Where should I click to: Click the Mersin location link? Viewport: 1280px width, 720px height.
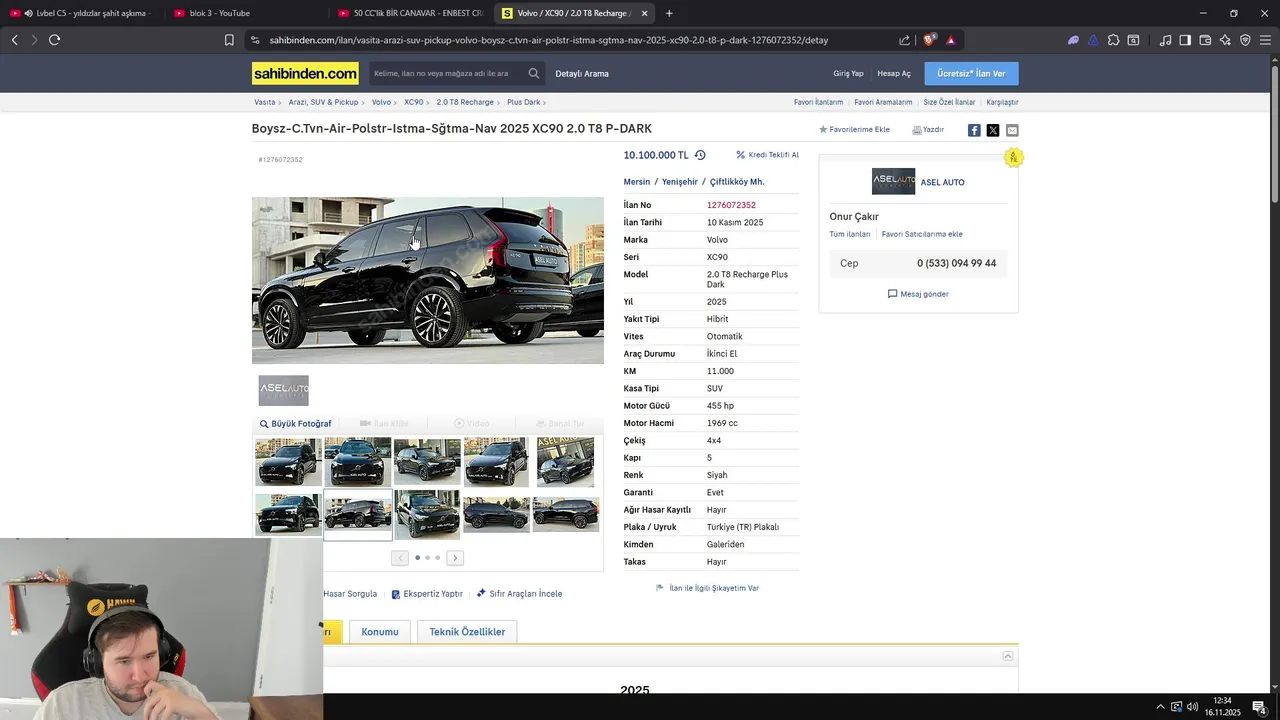(x=637, y=182)
